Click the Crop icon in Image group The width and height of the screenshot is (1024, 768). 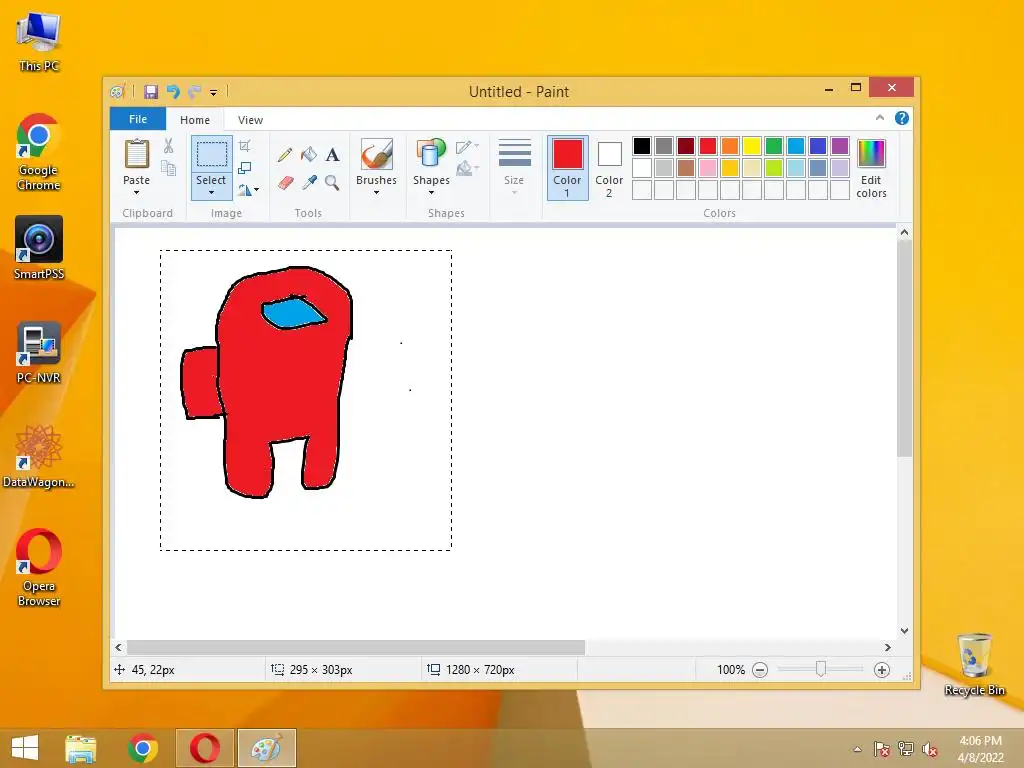(245, 146)
